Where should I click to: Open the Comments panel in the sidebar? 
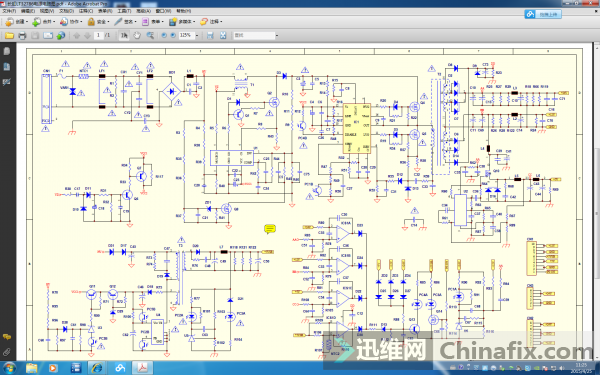pos(7,337)
